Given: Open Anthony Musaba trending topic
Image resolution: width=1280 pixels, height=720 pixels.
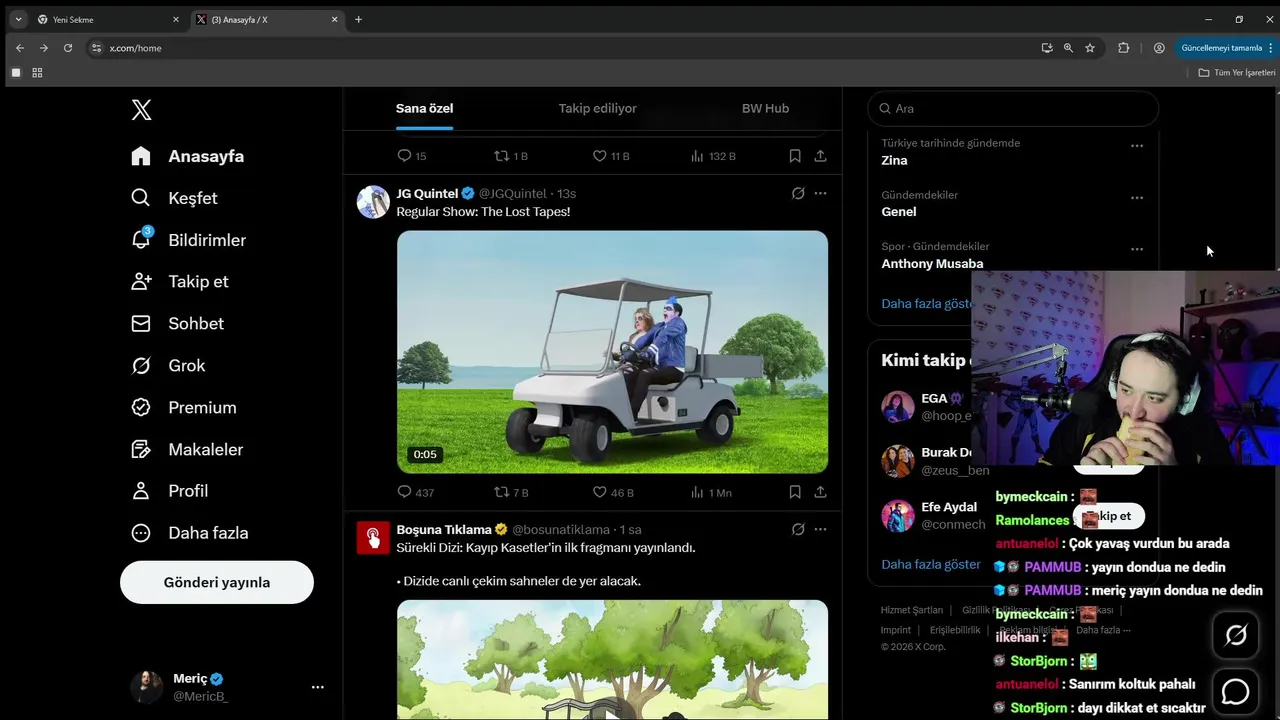Looking at the screenshot, I should tap(932, 264).
